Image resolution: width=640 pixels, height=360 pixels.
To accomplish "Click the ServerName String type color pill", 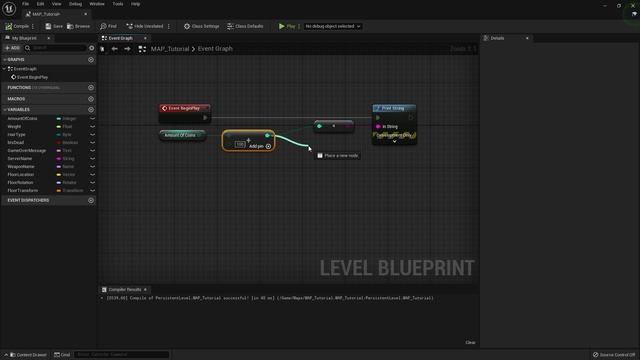I will pos(58,158).
